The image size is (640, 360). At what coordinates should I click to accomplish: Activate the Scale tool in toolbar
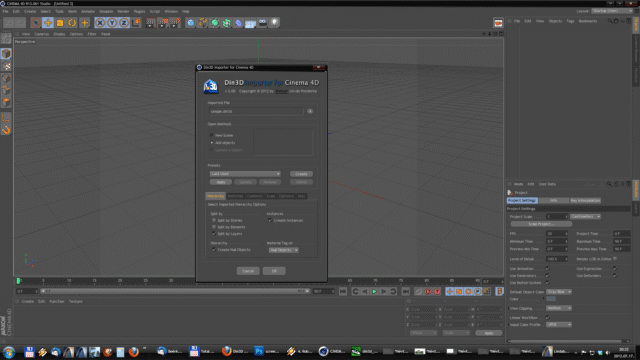tap(60, 23)
